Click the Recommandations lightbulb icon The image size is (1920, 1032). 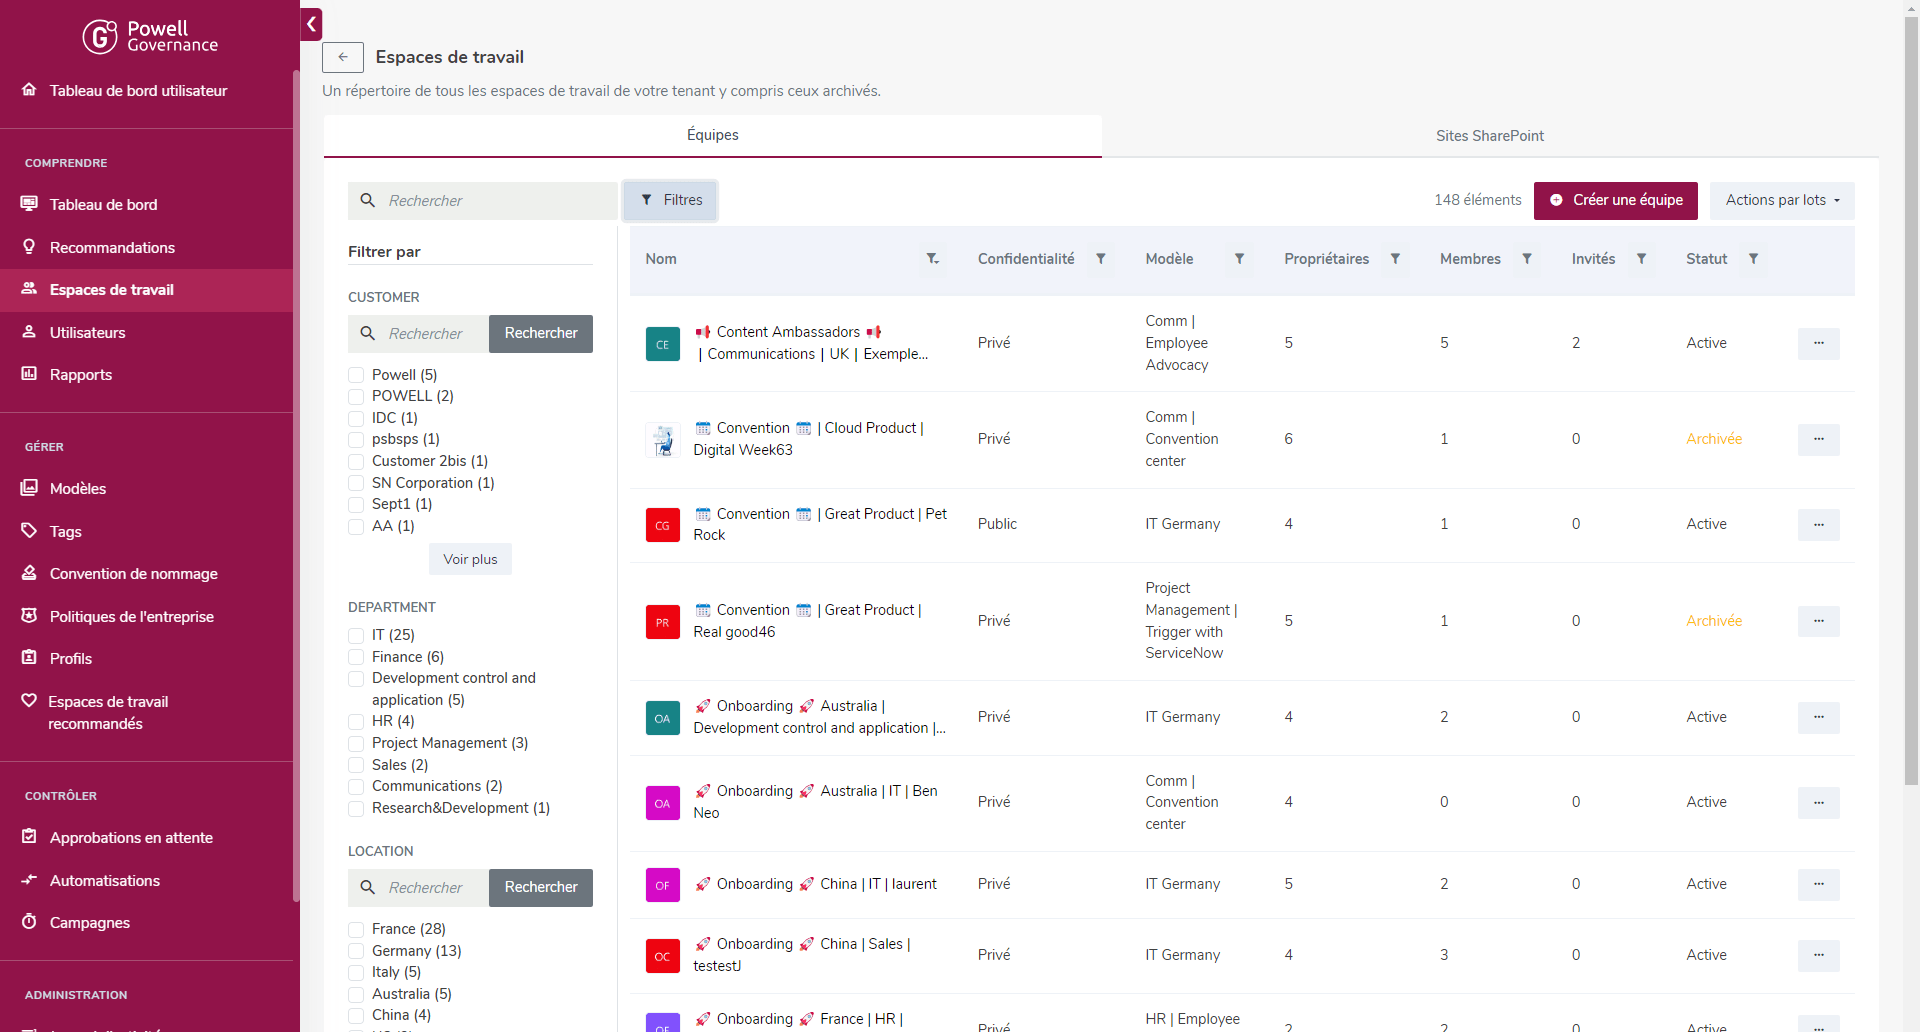pos(29,247)
